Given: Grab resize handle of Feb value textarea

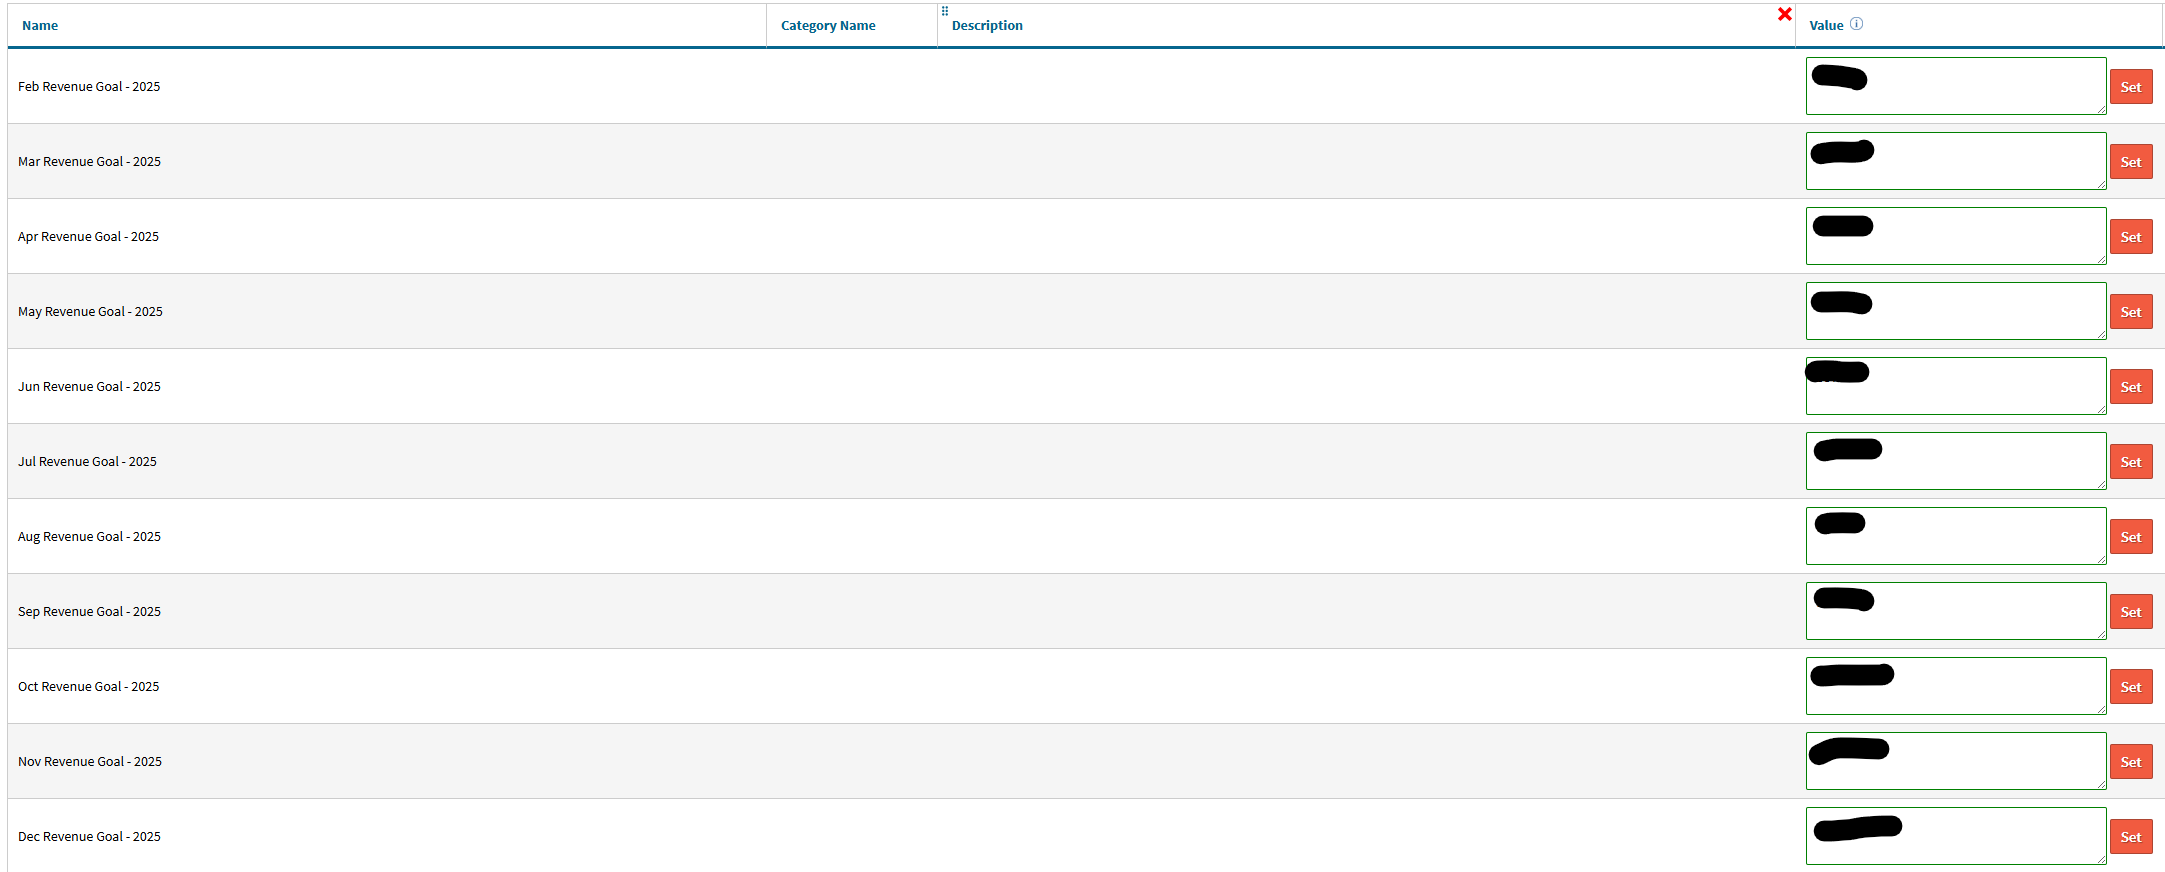Looking at the screenshot, I should 2101,110.
